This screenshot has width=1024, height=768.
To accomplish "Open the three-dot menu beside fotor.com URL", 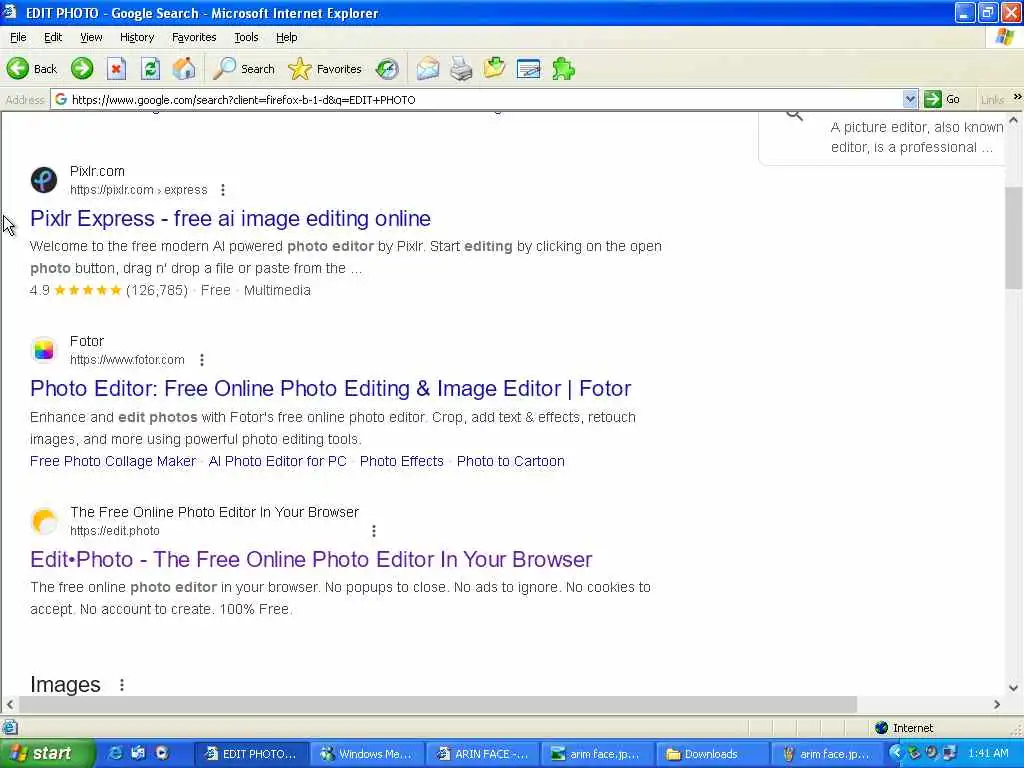I will tap(202, 360).
